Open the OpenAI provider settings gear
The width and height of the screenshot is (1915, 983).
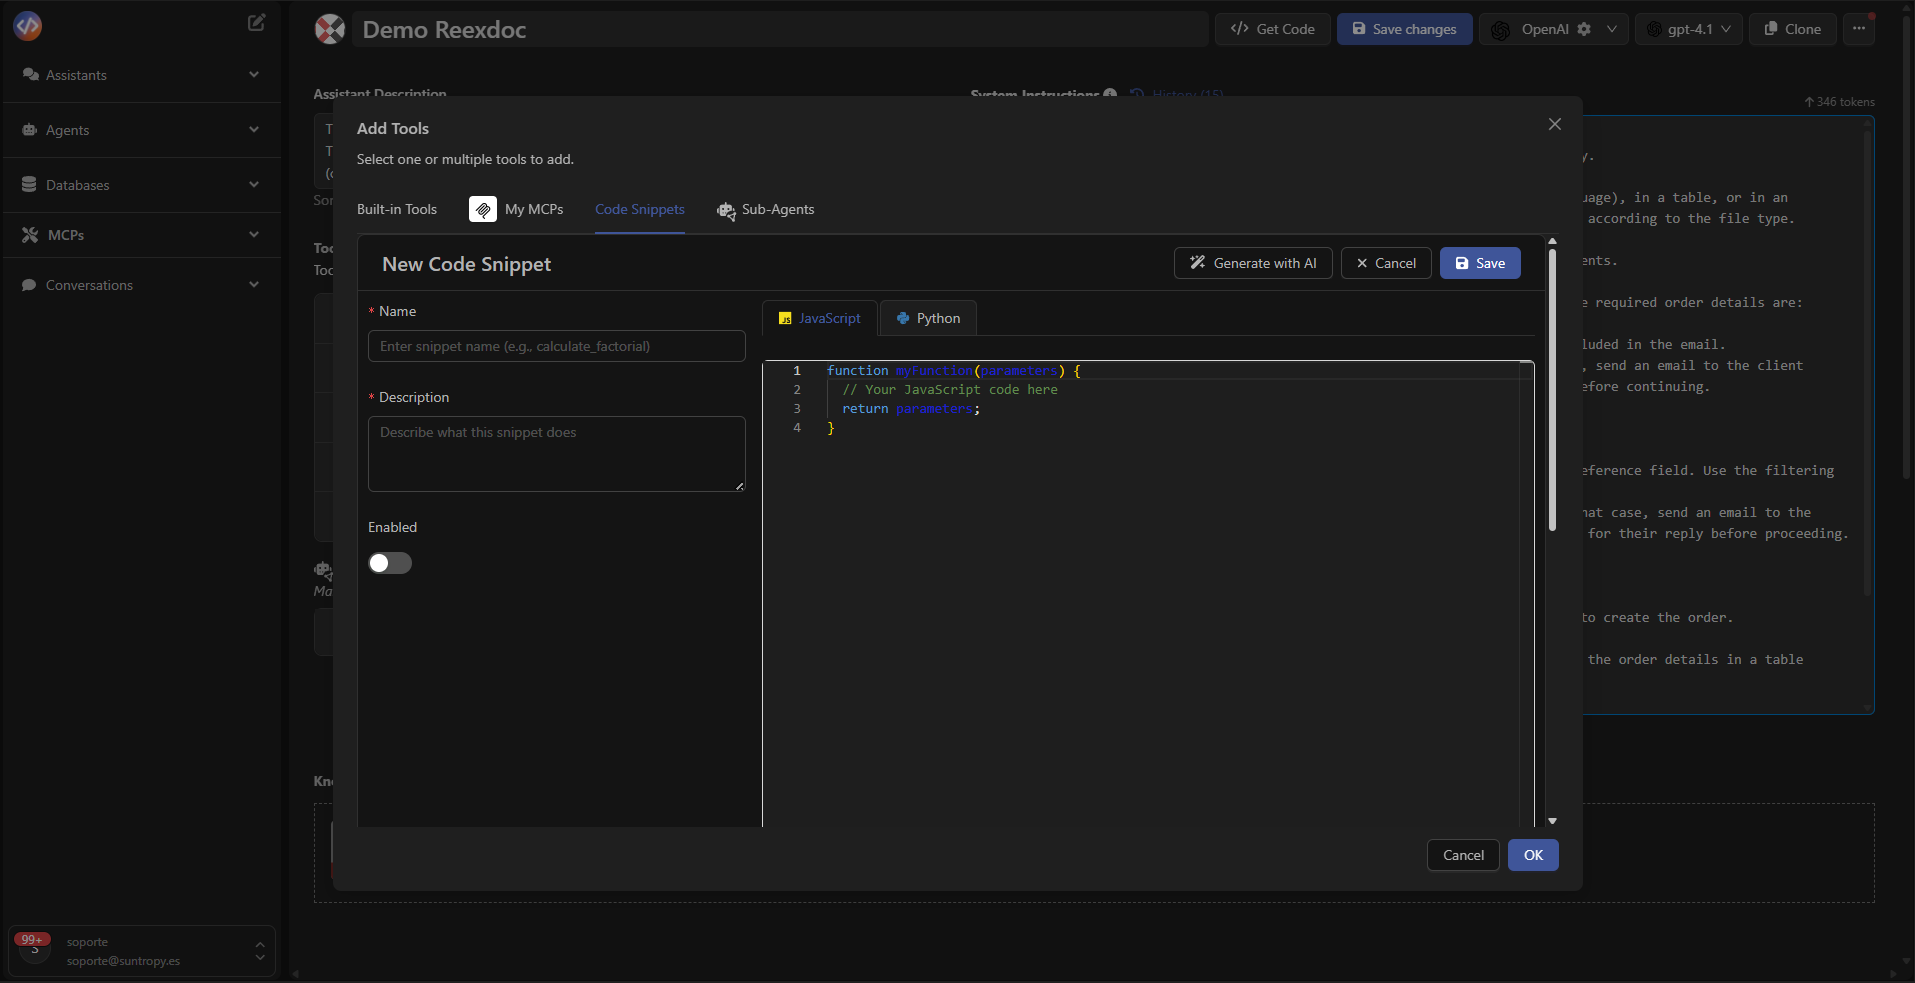pyautogui.click(x=1585, y=29)
